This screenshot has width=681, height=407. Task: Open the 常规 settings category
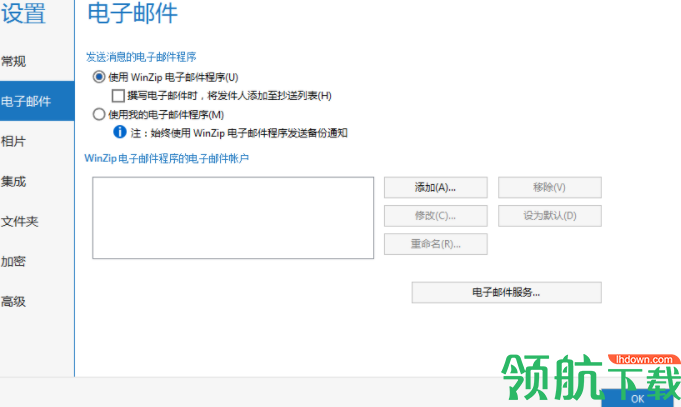click(14, 61)
